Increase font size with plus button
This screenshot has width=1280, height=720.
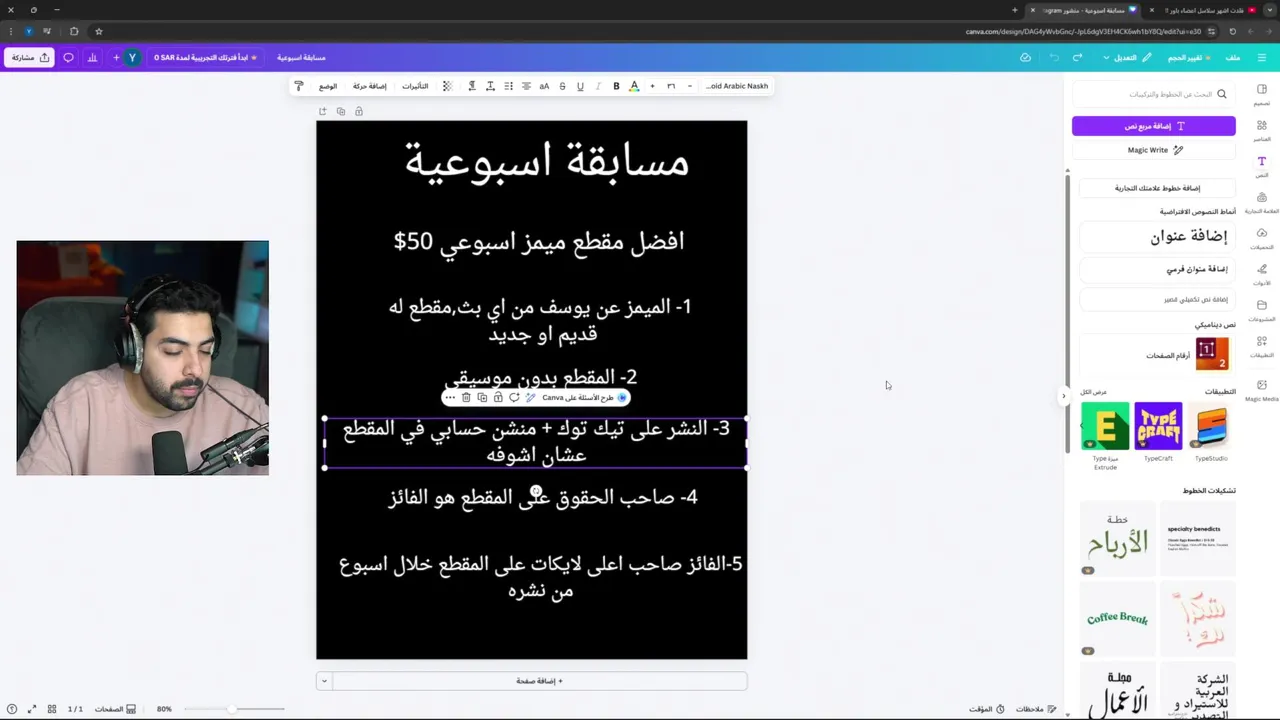[652, 86]
